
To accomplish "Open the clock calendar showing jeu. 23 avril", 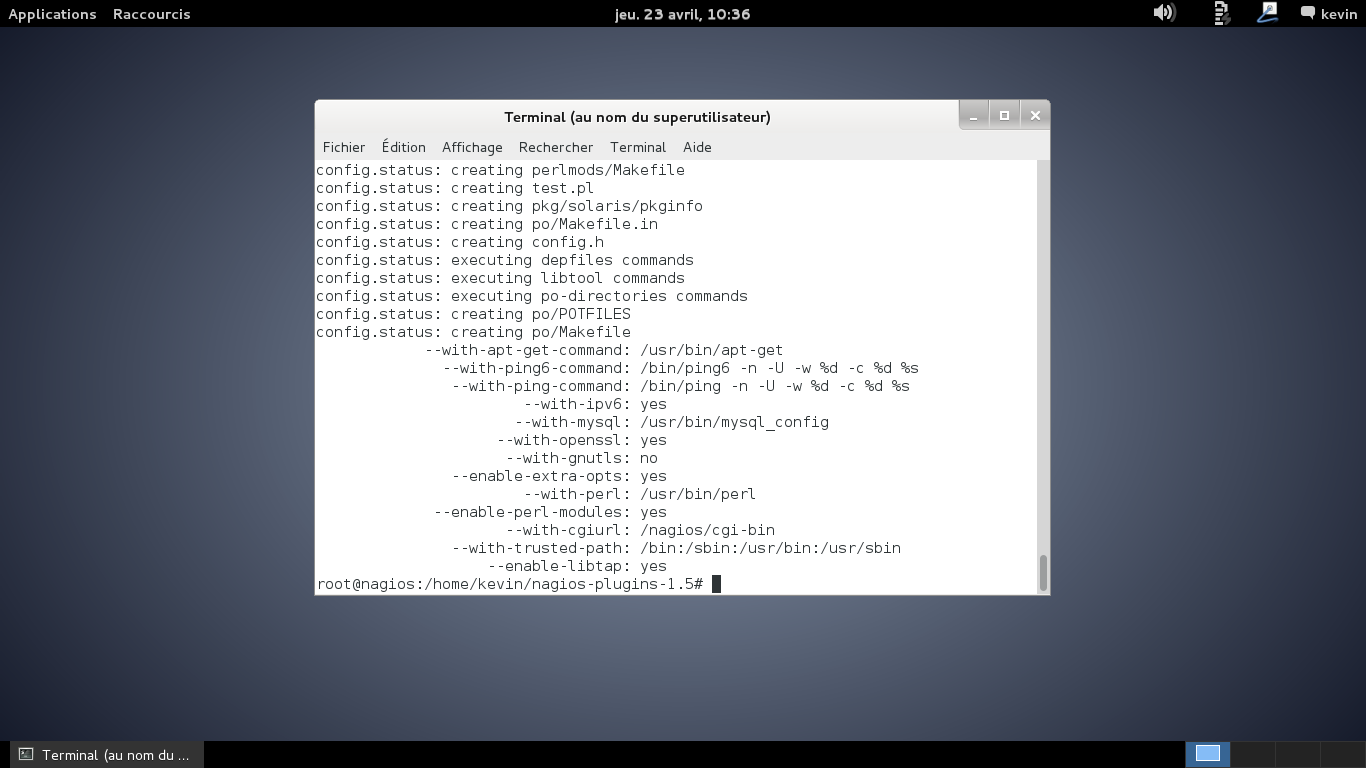I will tap(683, 14).
